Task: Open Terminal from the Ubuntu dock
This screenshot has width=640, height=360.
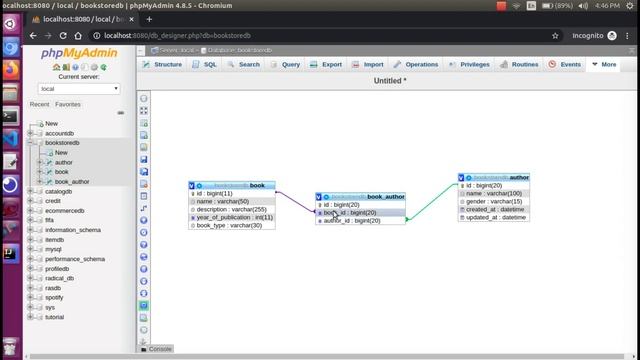Action: click(11, 116)
